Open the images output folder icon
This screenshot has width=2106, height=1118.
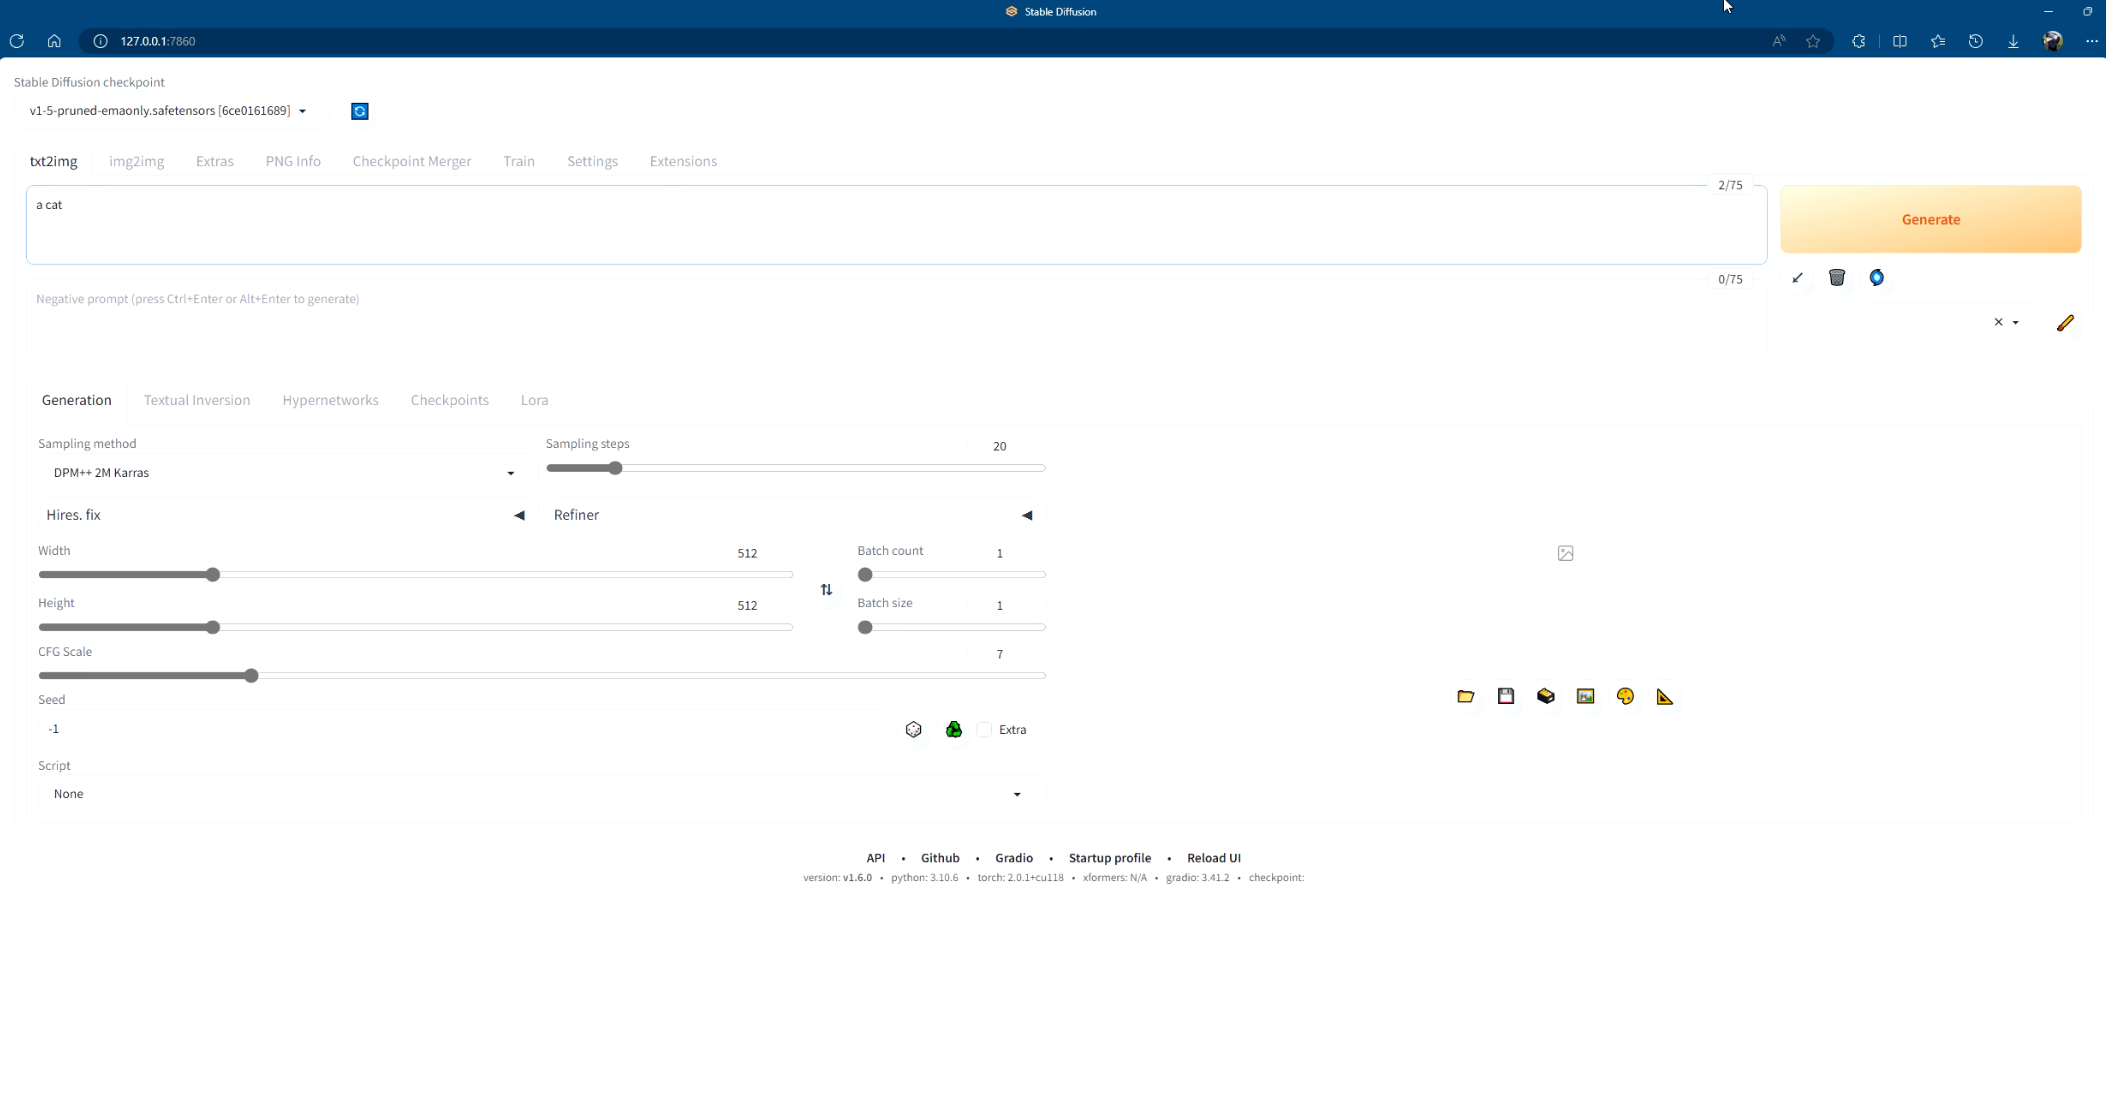[x=1466, y=697]
